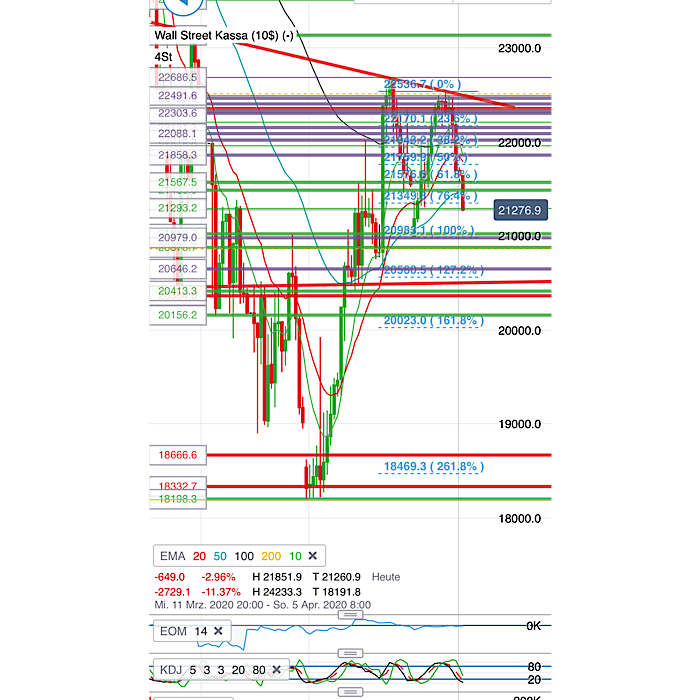
Task: Select the Fibonacci 161.8% level 20023.0
Action: point(433,320)
